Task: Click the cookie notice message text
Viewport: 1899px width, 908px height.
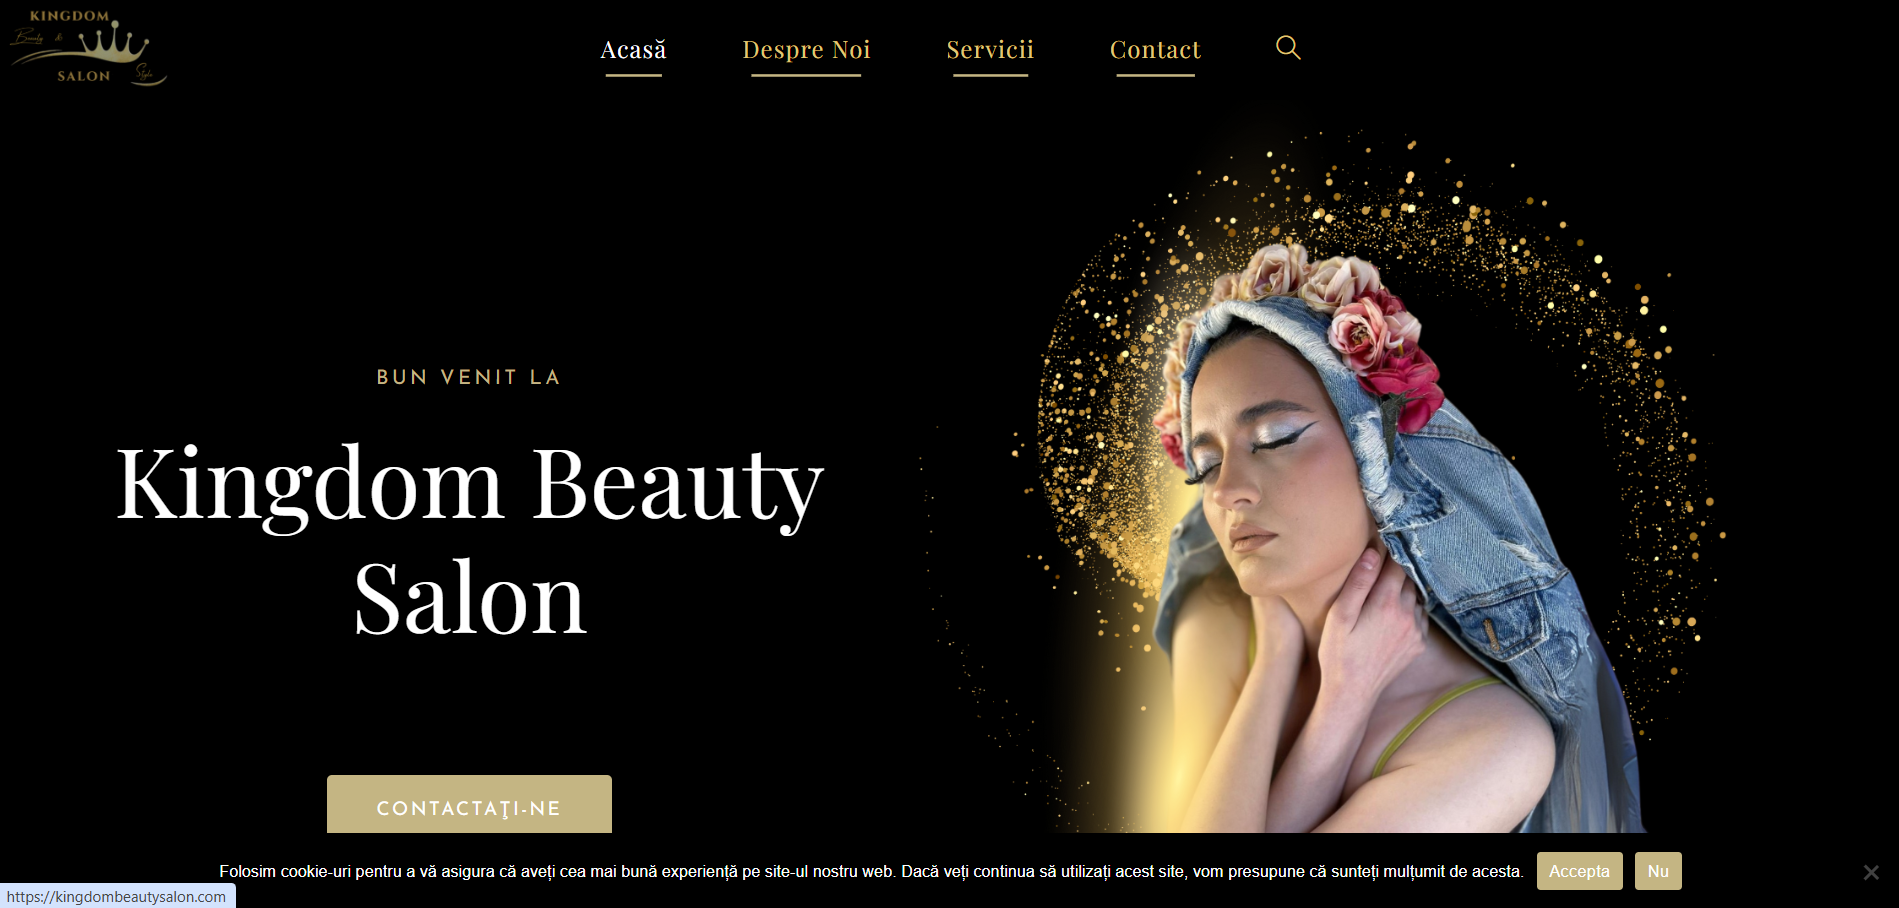Action: (x=871, y=871)
